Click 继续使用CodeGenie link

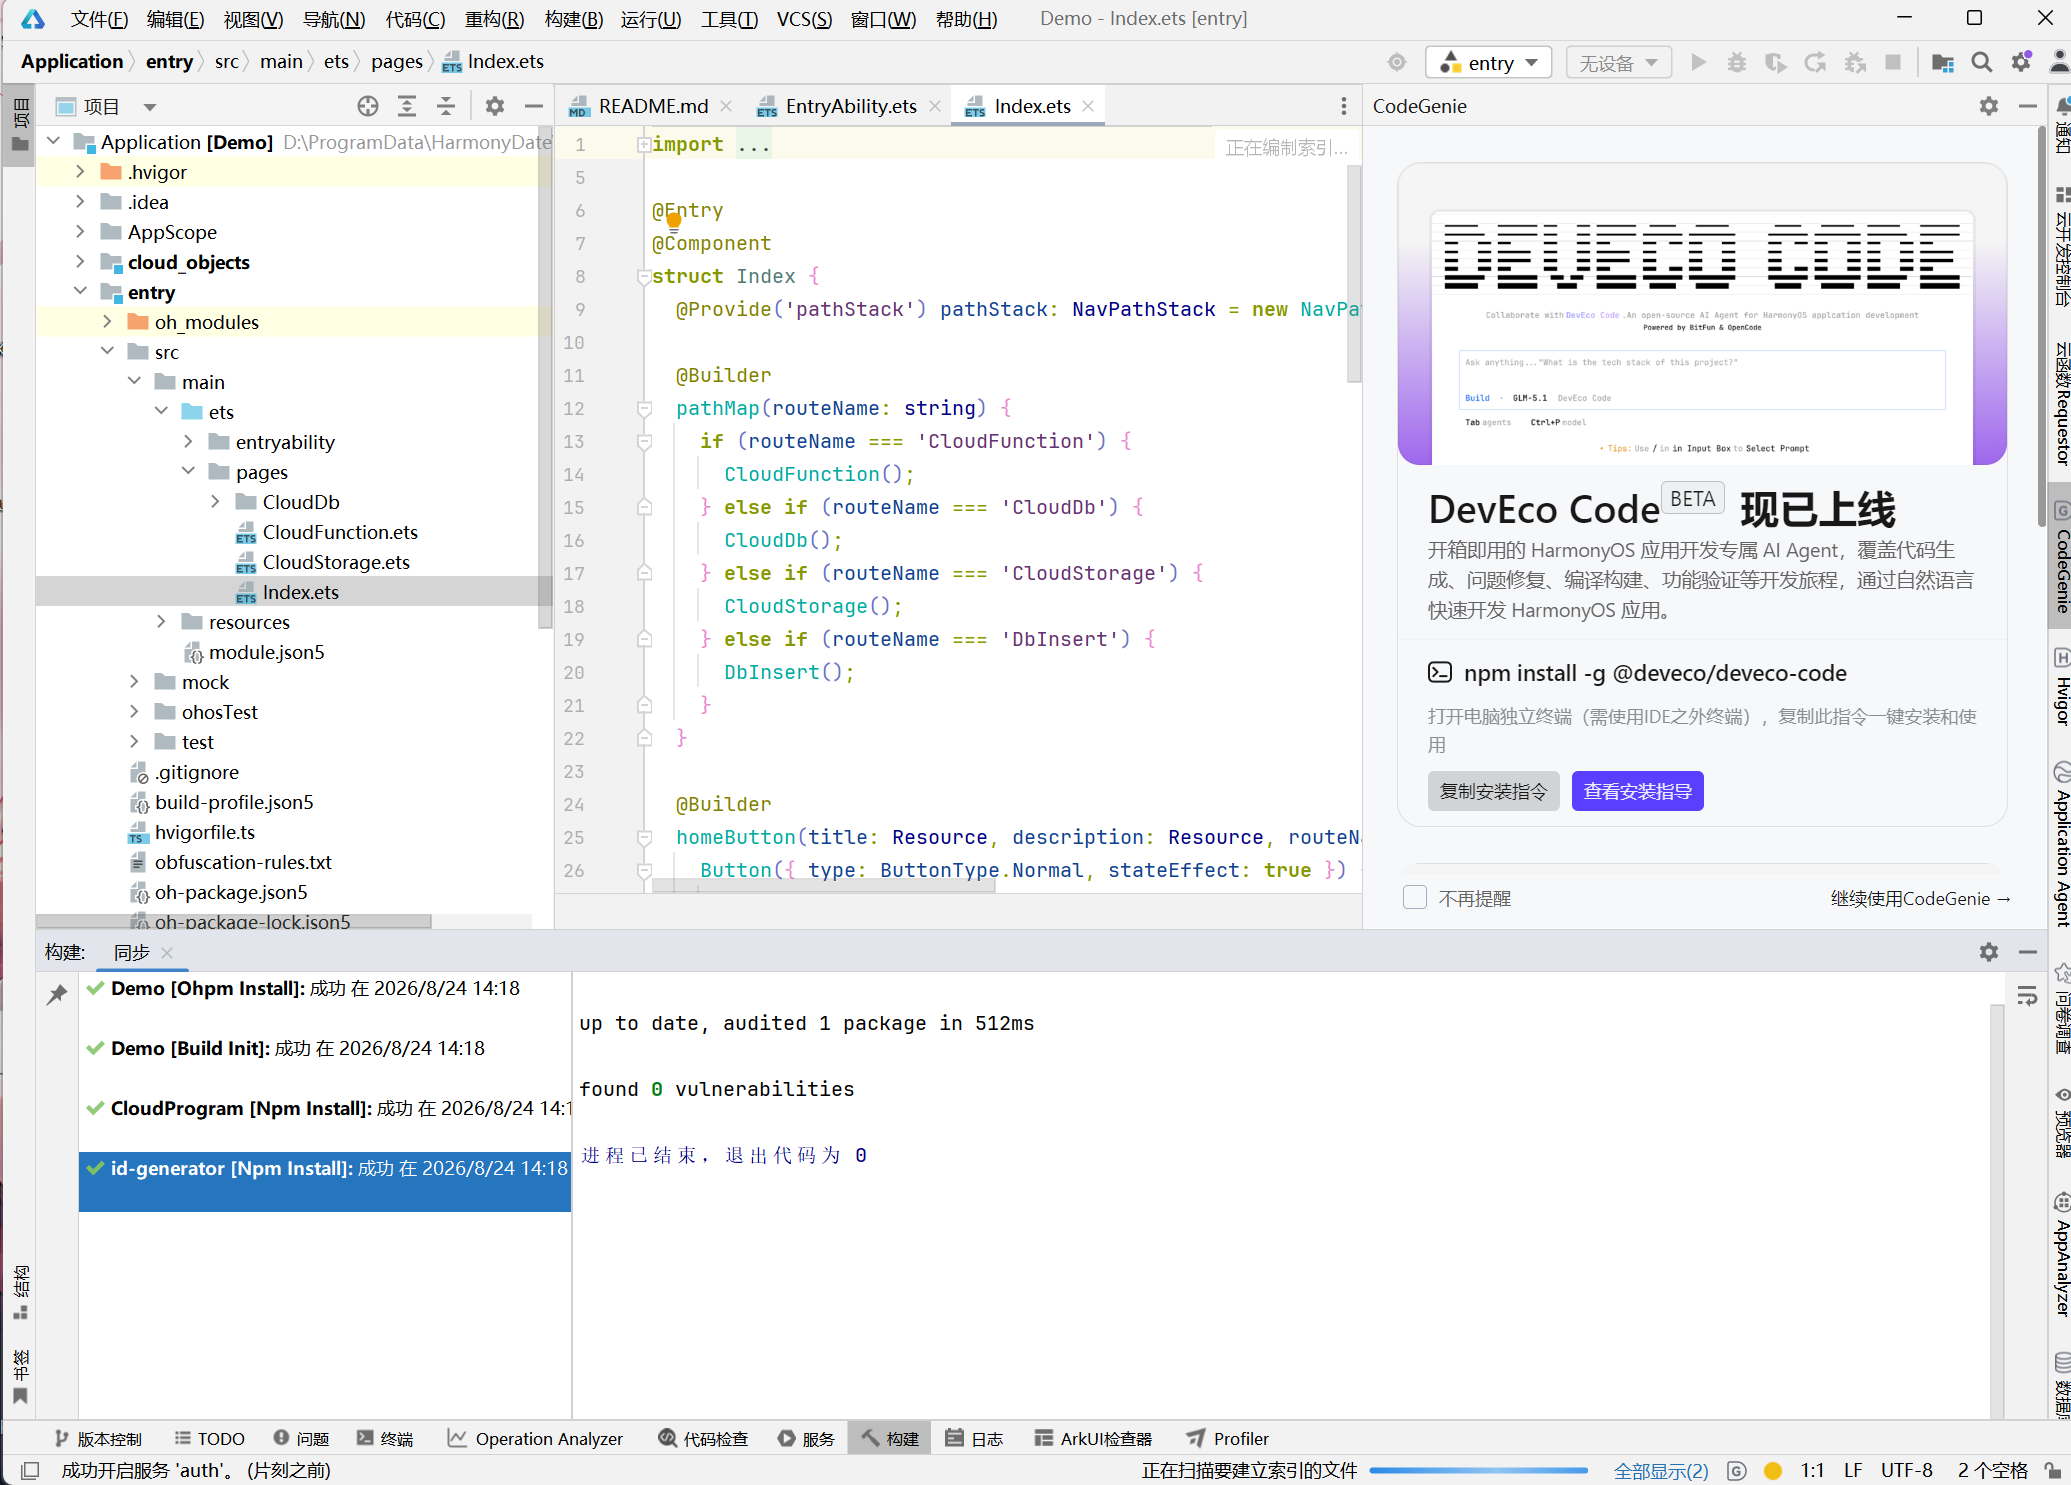[1920, 898]
